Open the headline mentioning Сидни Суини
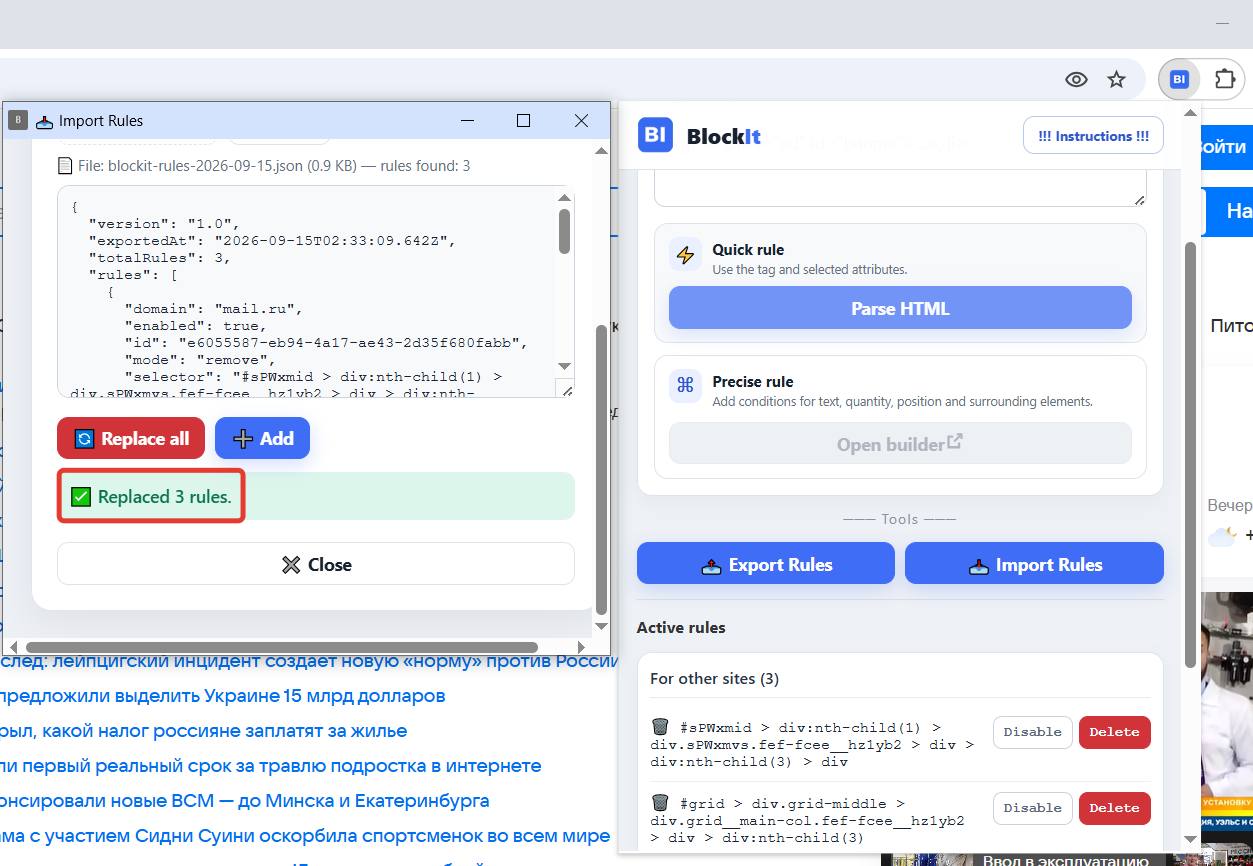1253x866 pixels. pos(304,835)
